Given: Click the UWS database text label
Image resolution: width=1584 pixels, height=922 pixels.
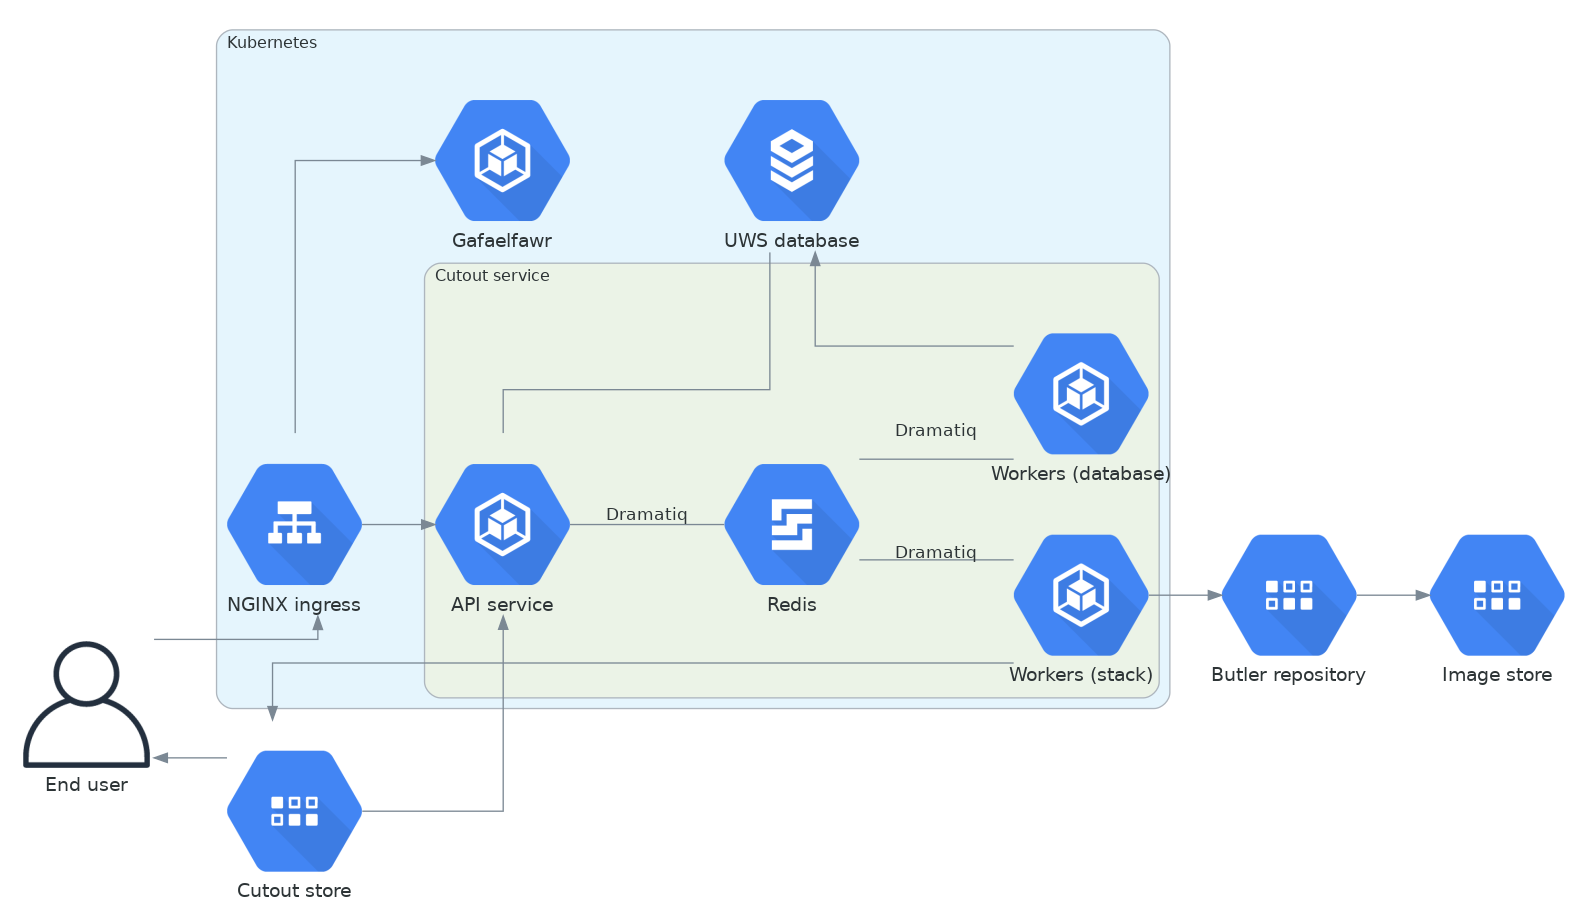Looking at the screenshot, I should pos(792,241).
